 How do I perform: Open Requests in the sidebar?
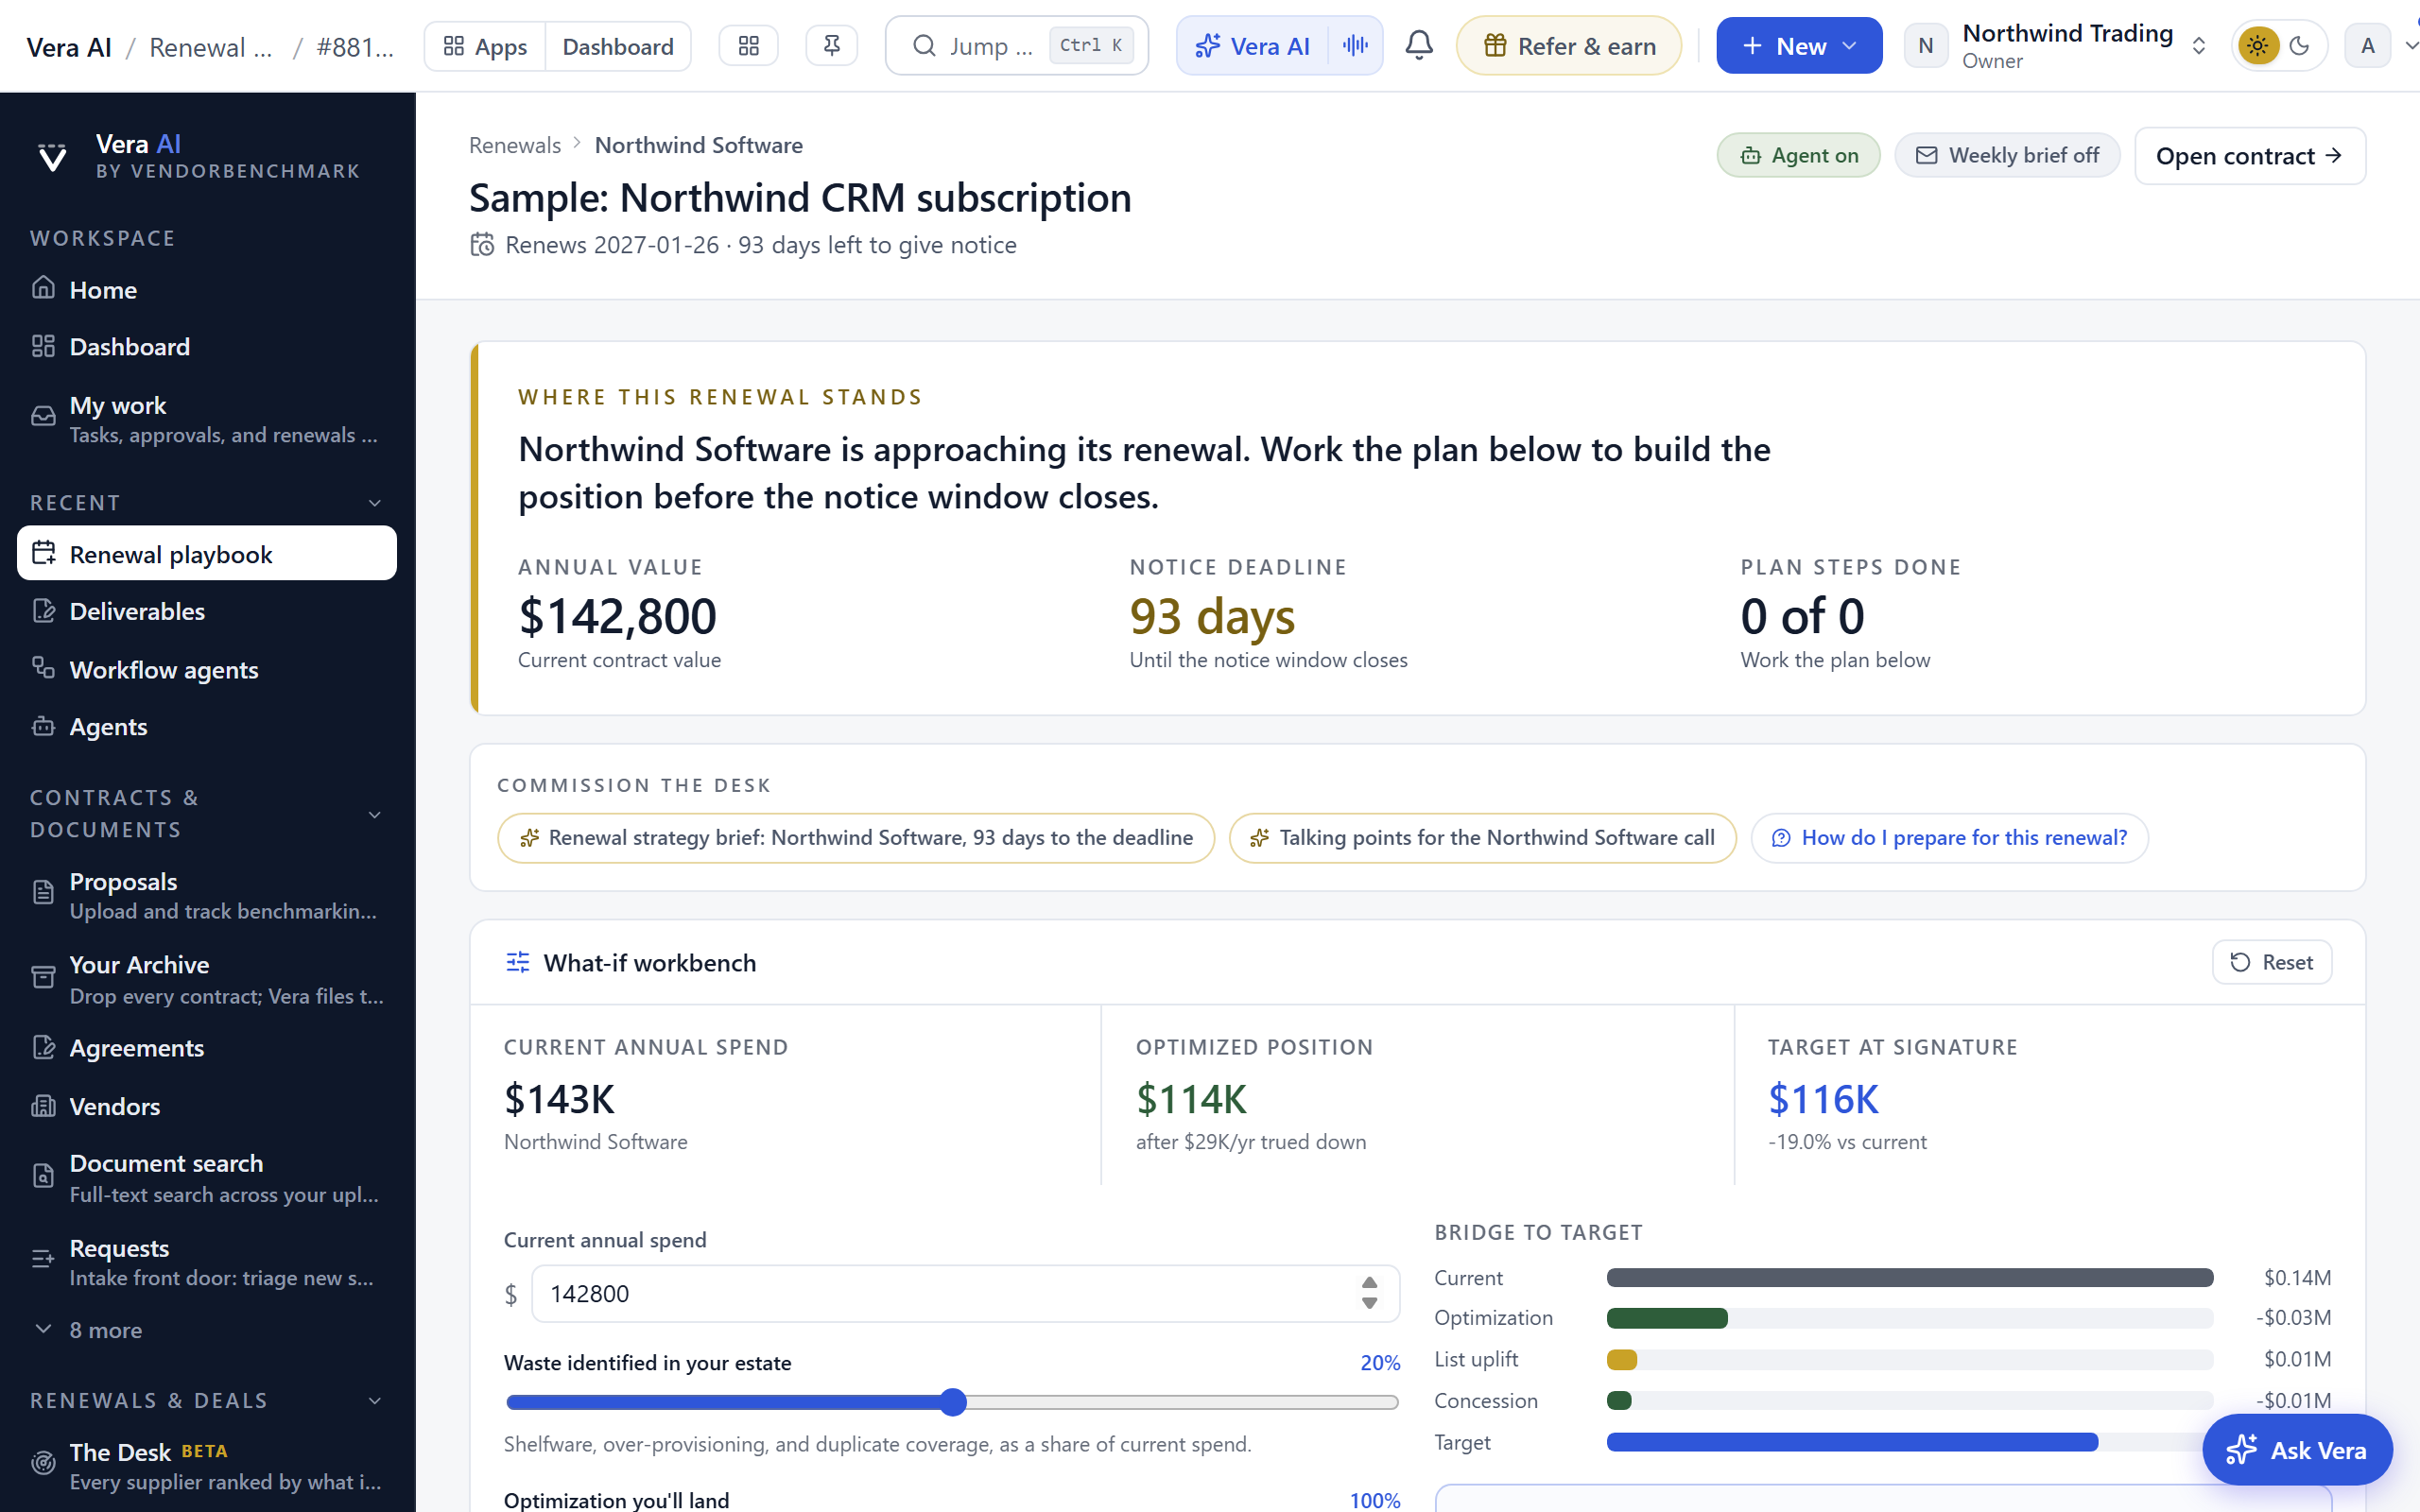click(x=207, y=1262)
